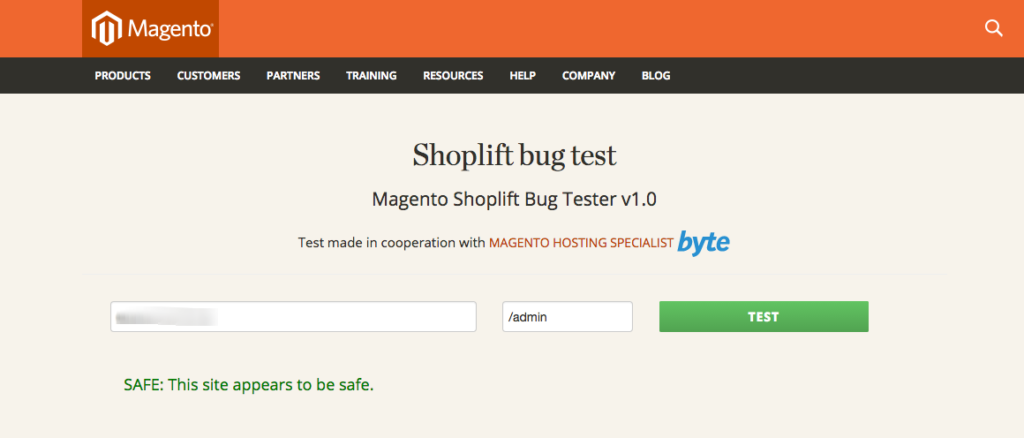Screen dimensions: 1024x438
Task: Follow the Magento Hosting Specialist link
Action: coord(581,243)
